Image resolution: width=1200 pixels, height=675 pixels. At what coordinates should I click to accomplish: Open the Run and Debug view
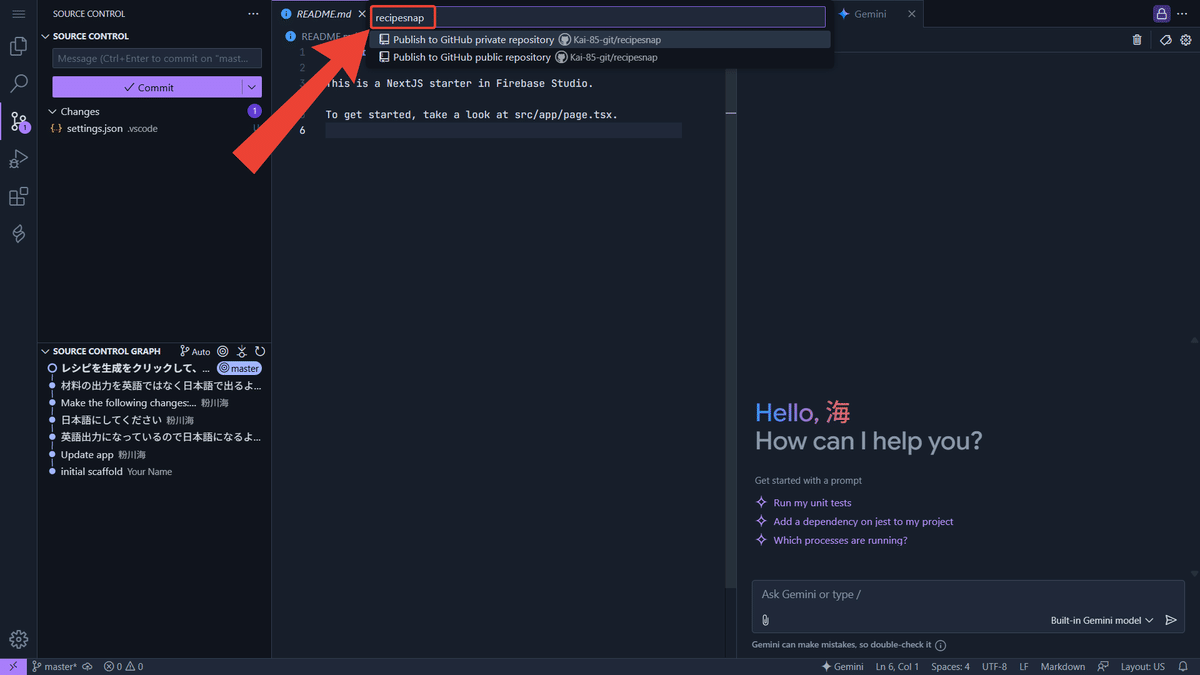(x=18, y=159)
